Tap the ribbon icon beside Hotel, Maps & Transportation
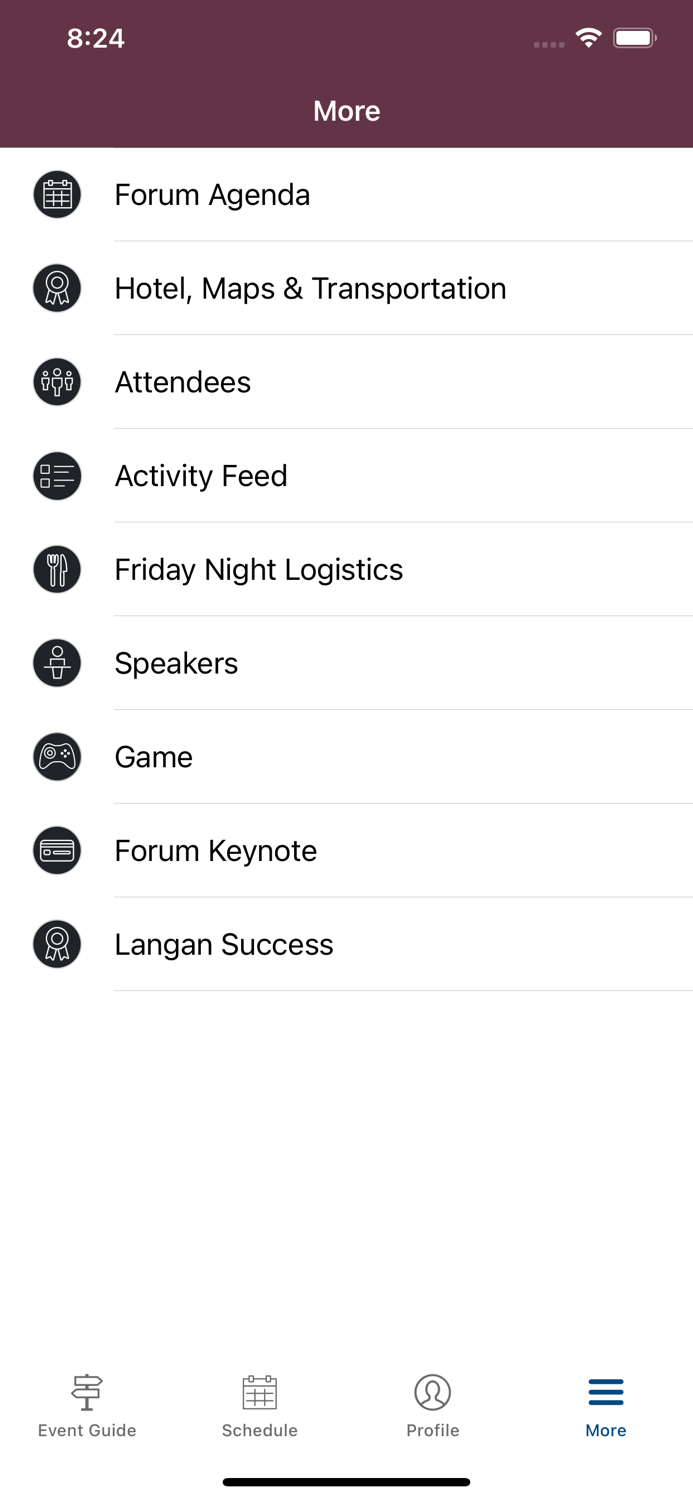The height and width of the screenshot is (1500, 693). [x=57, y=287]
